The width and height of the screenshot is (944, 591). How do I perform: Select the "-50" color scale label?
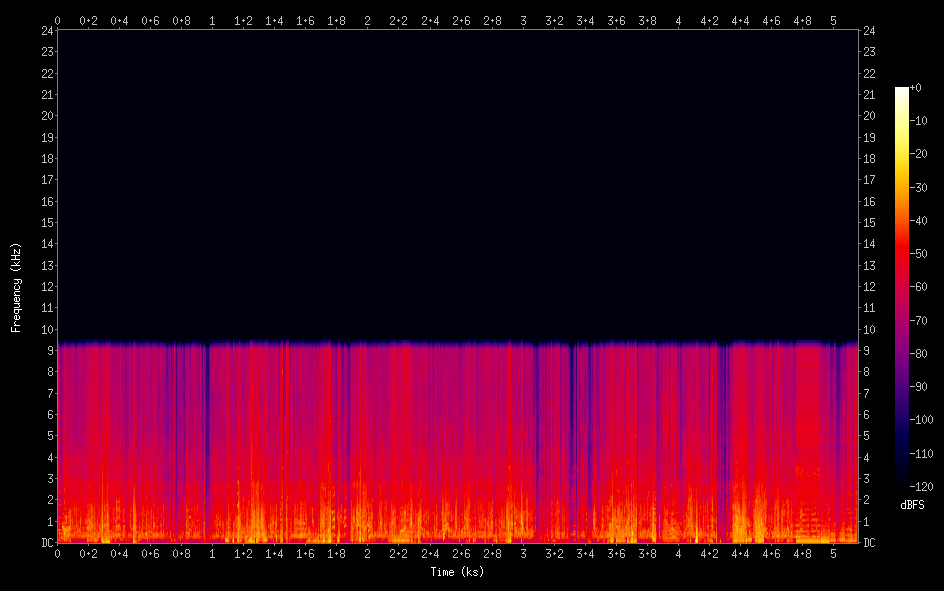click(918, 254)
